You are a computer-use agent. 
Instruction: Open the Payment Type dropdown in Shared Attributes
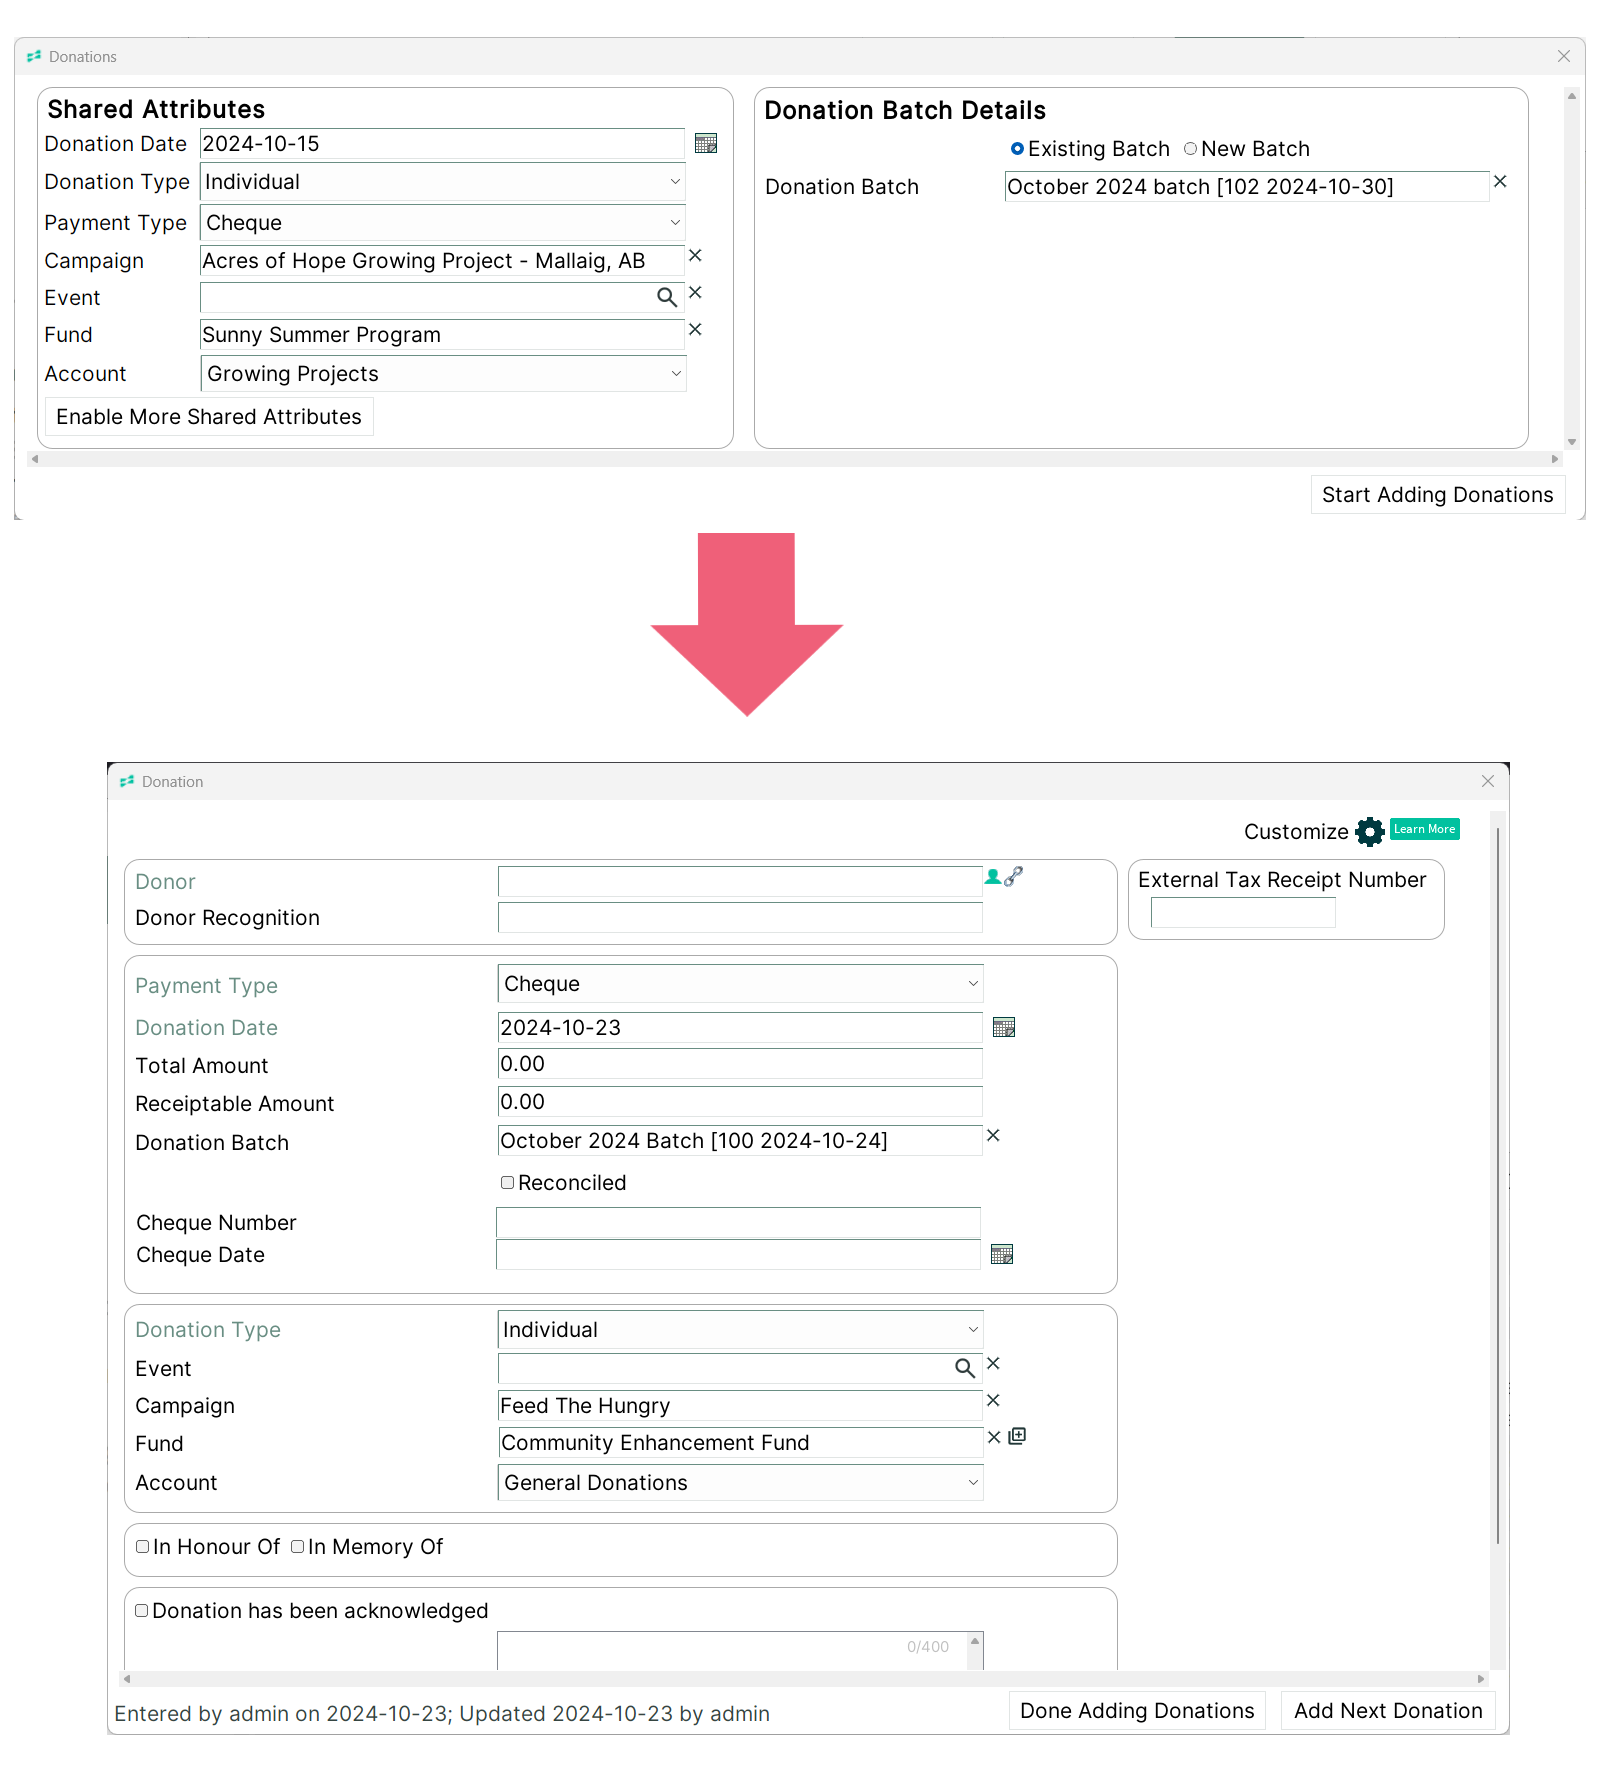[443, 223]
